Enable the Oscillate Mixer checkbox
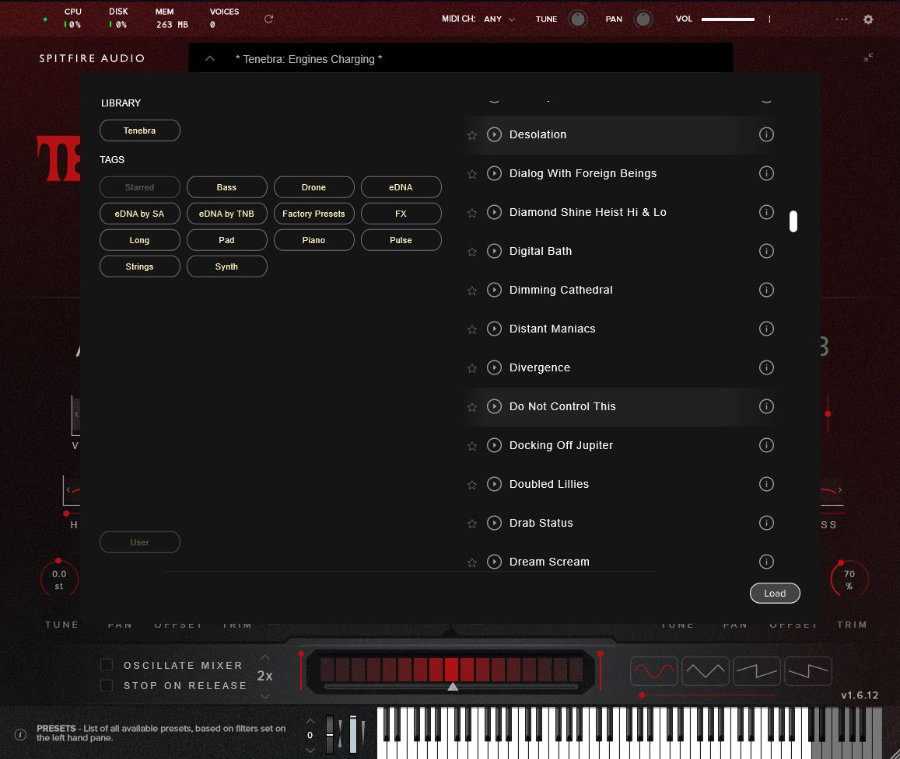The width and height of the screenshot is (900, 759). [x=106, y=665]
